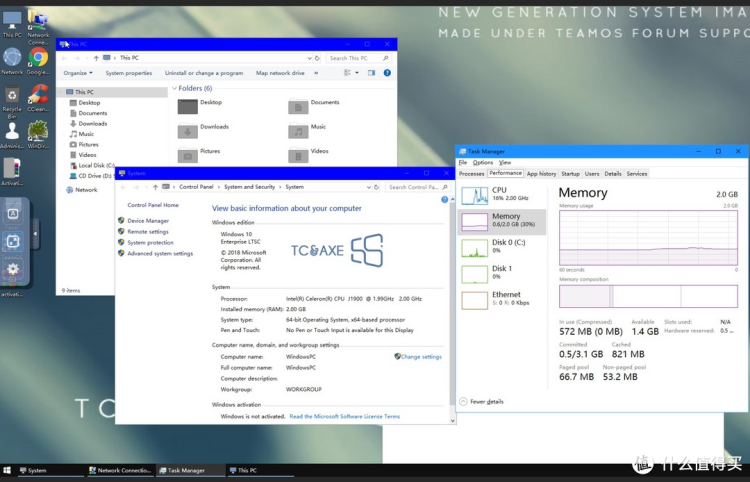Expand side dock panel arrow
The height and width of the screenshot is (482, 750).
click(x=35, y=234)
